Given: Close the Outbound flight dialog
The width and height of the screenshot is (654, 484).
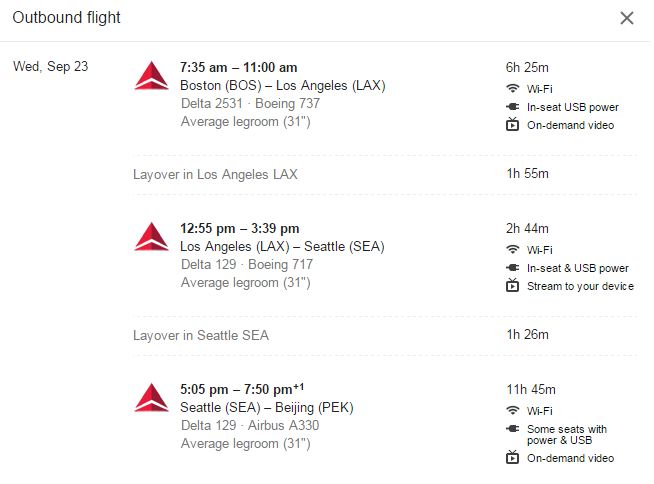Looking at the screenshot, I should pos(627,18).
